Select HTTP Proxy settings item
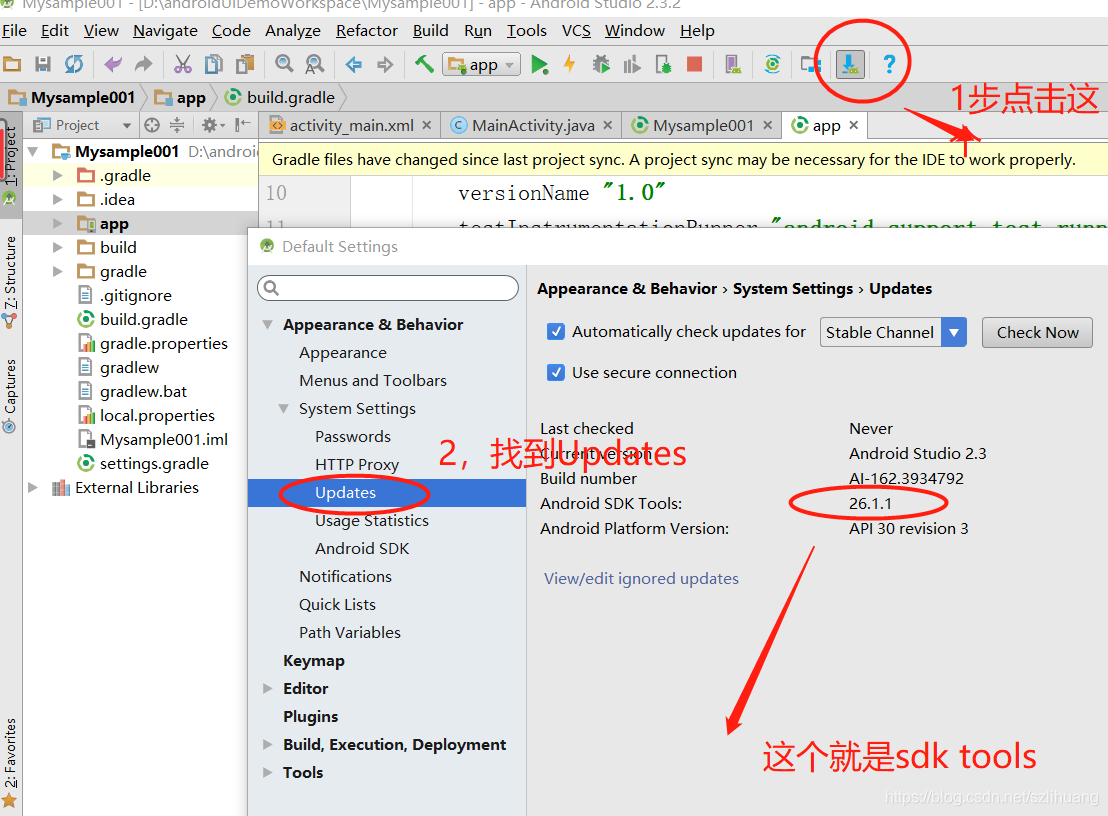The width and height of the screenshot is (1108, 816). [x=357, y=464]
